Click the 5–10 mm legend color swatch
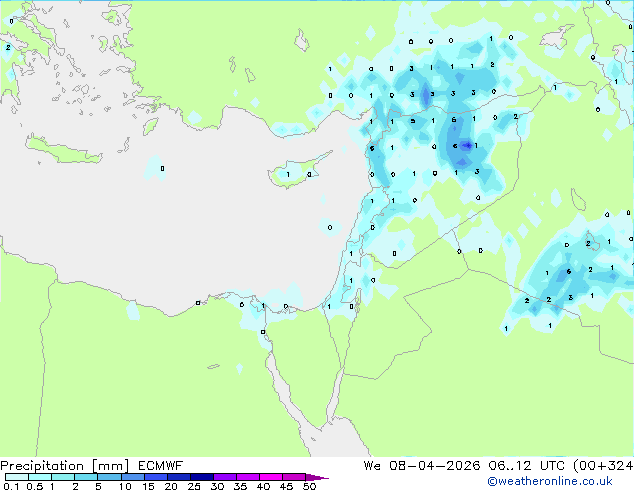Viewport: 634px width, 490px height. coord(109,477)
